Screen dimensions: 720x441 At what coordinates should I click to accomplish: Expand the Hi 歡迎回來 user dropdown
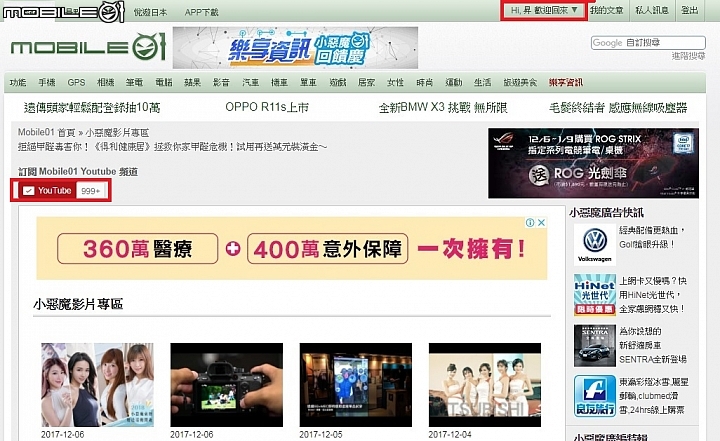coord(544,10)
